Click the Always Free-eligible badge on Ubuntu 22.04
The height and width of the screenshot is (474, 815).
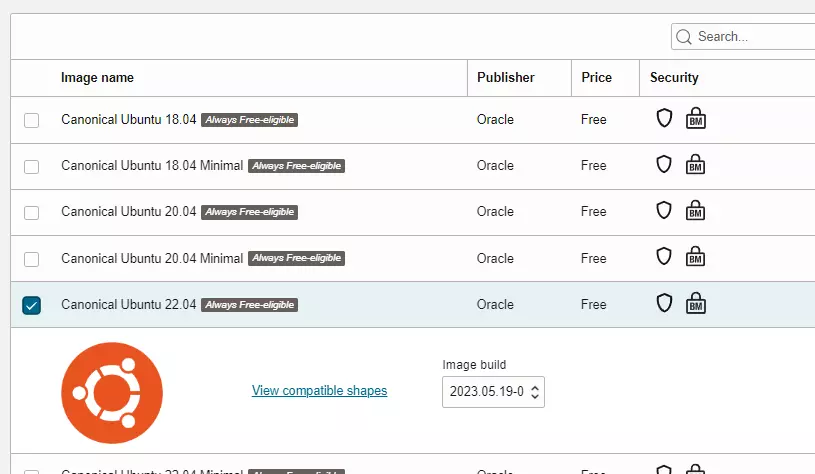pos(249,304)
